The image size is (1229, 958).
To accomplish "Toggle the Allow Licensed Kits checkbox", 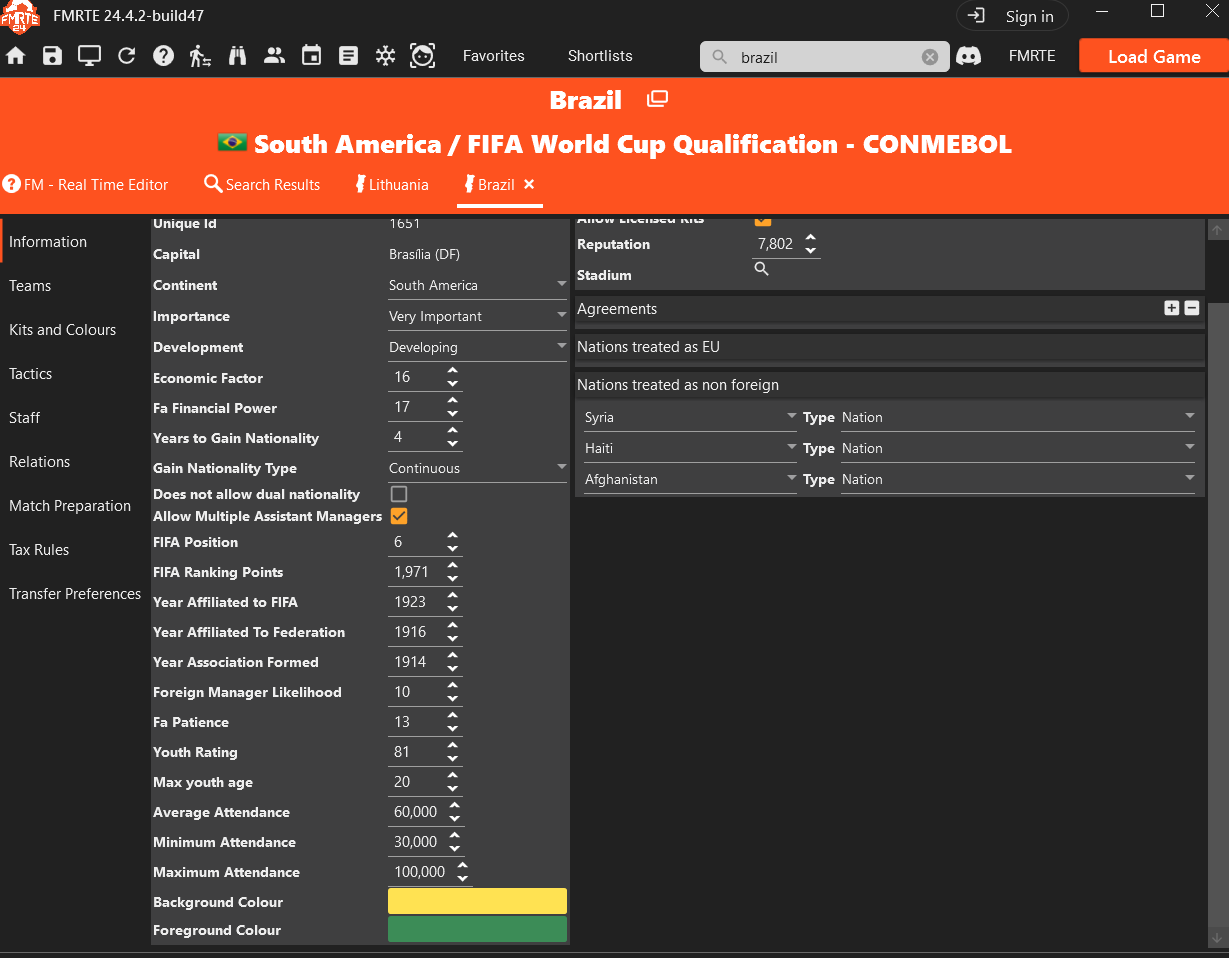I will [763, 219].
